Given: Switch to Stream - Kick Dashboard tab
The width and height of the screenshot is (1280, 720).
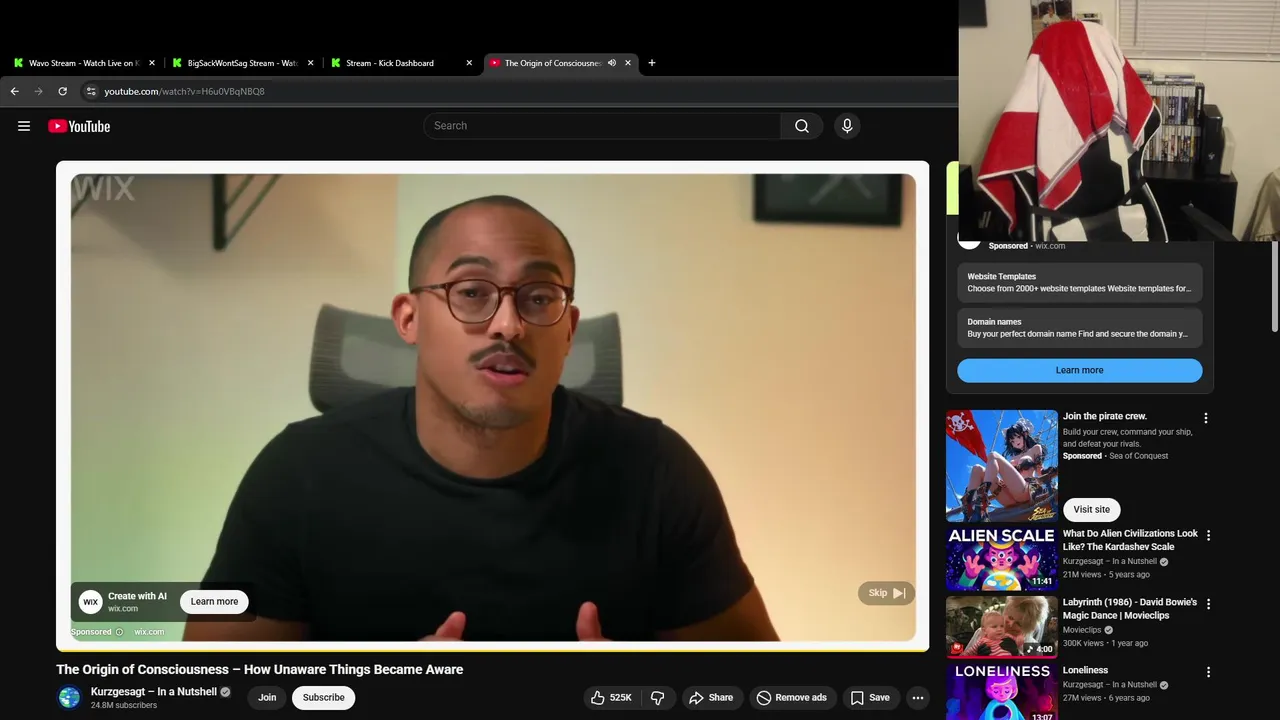Looking at the screenshot, I should (x=399, y=63).
